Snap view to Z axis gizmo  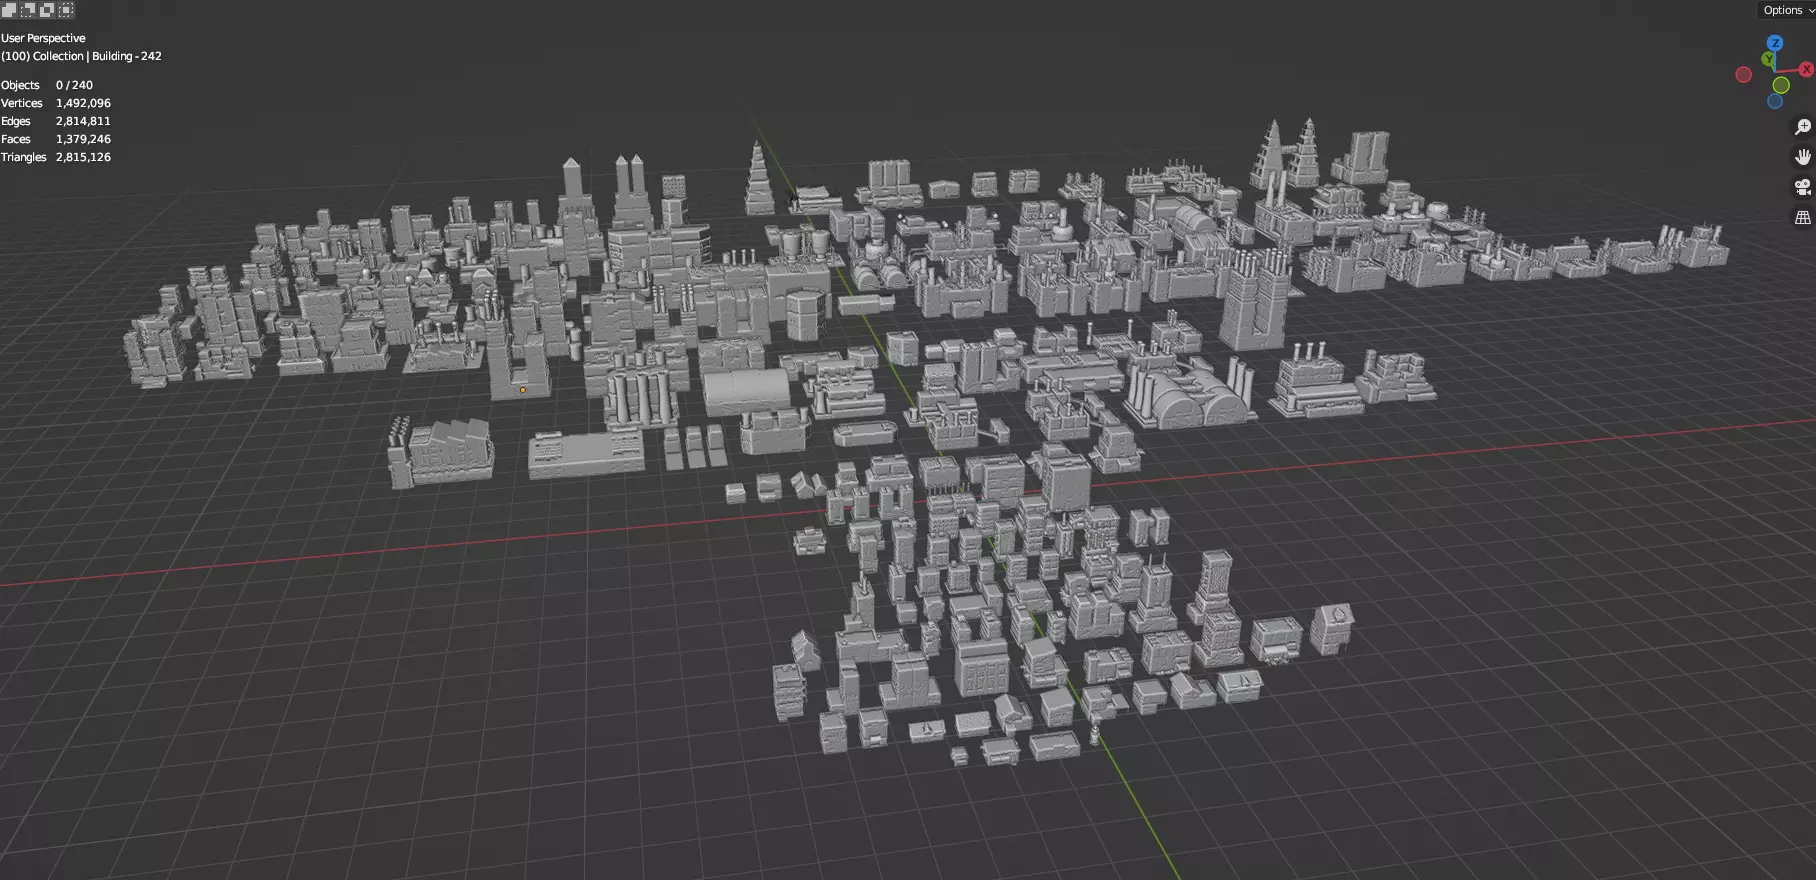[x=1775, y=43]
